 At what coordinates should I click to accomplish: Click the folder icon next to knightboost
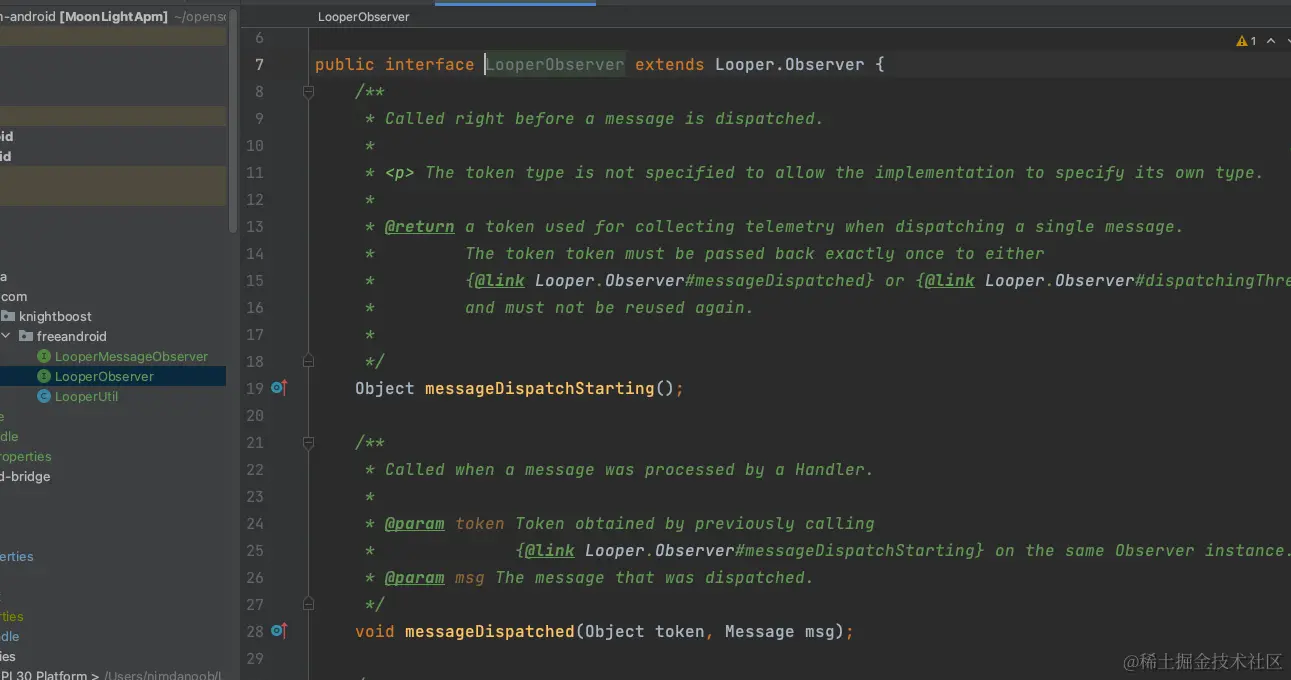pyautogui.click(x=8, y=316)
